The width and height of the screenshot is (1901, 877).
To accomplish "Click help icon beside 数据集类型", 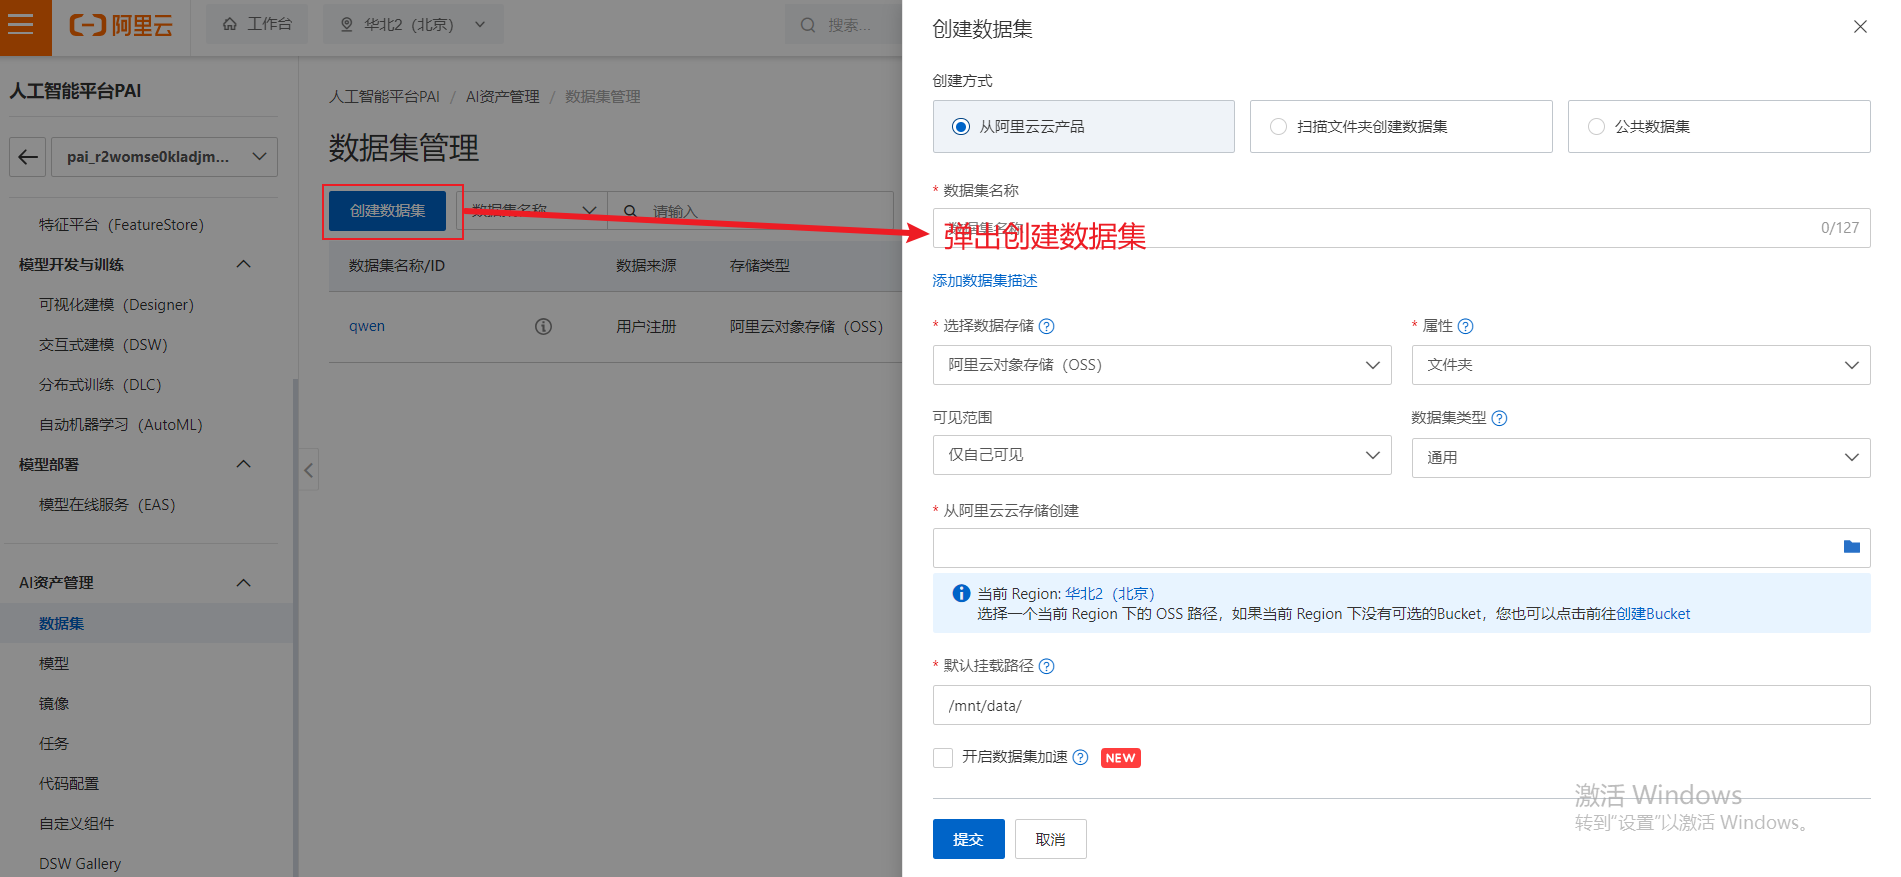I will click(x=1499, y=418).
